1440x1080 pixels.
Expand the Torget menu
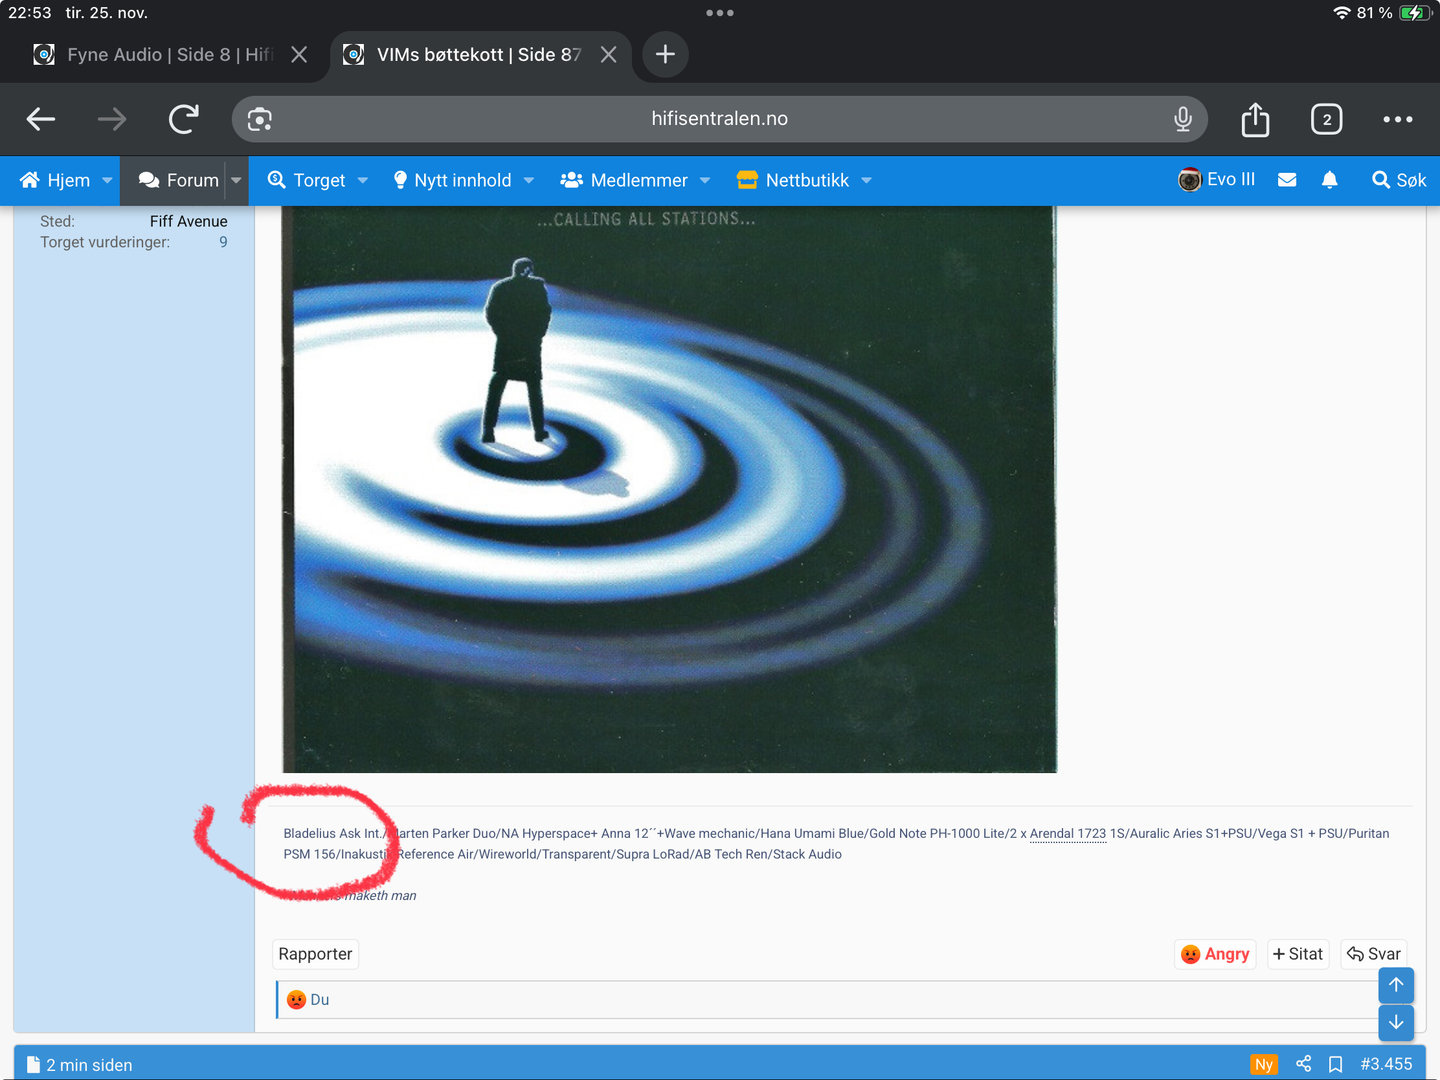point(318,180)
